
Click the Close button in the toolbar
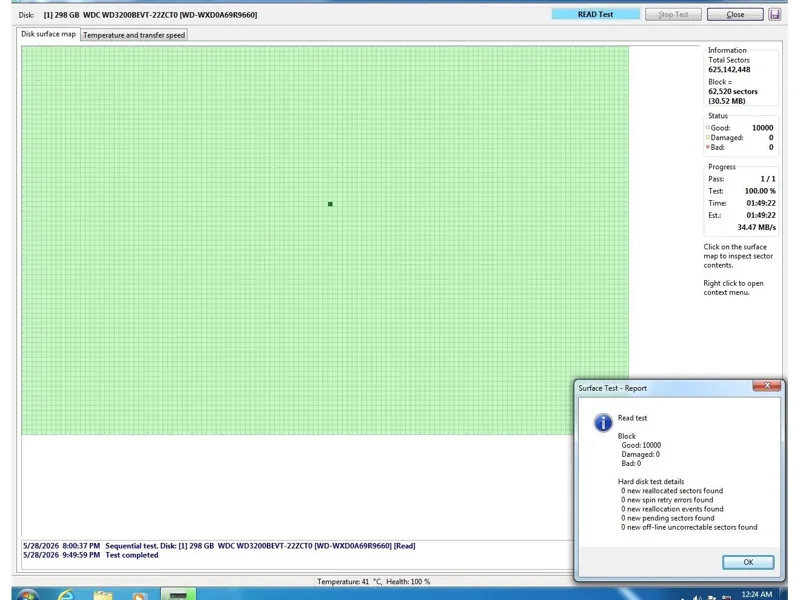[x=735, y=14]
